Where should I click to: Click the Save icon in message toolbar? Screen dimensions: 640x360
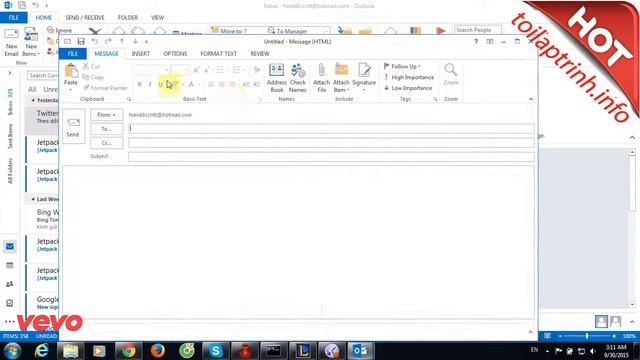81,41
